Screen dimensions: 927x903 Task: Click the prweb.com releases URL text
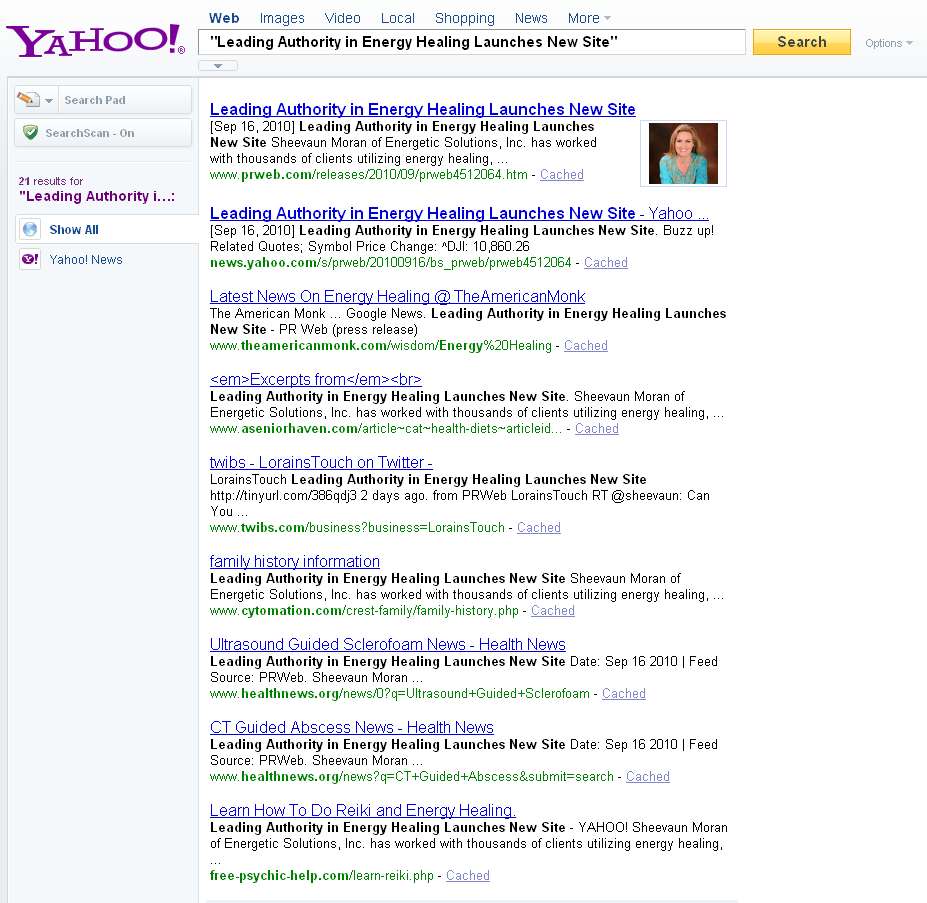pos(369,175)
